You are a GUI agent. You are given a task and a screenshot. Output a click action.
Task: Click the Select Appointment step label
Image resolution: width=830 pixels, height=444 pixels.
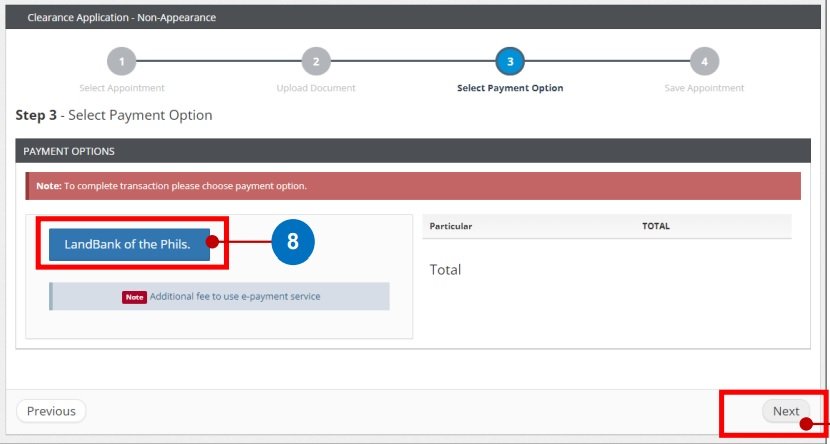pyautogui.click(x=122, y=88)
